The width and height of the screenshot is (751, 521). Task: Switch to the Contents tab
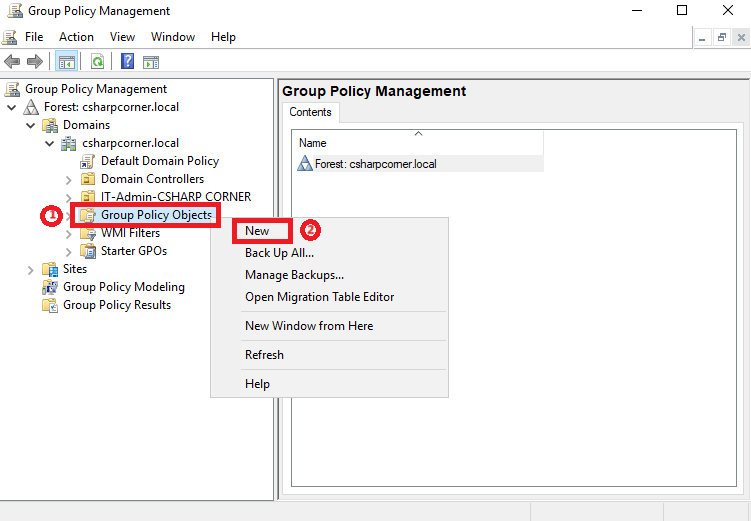310,112
